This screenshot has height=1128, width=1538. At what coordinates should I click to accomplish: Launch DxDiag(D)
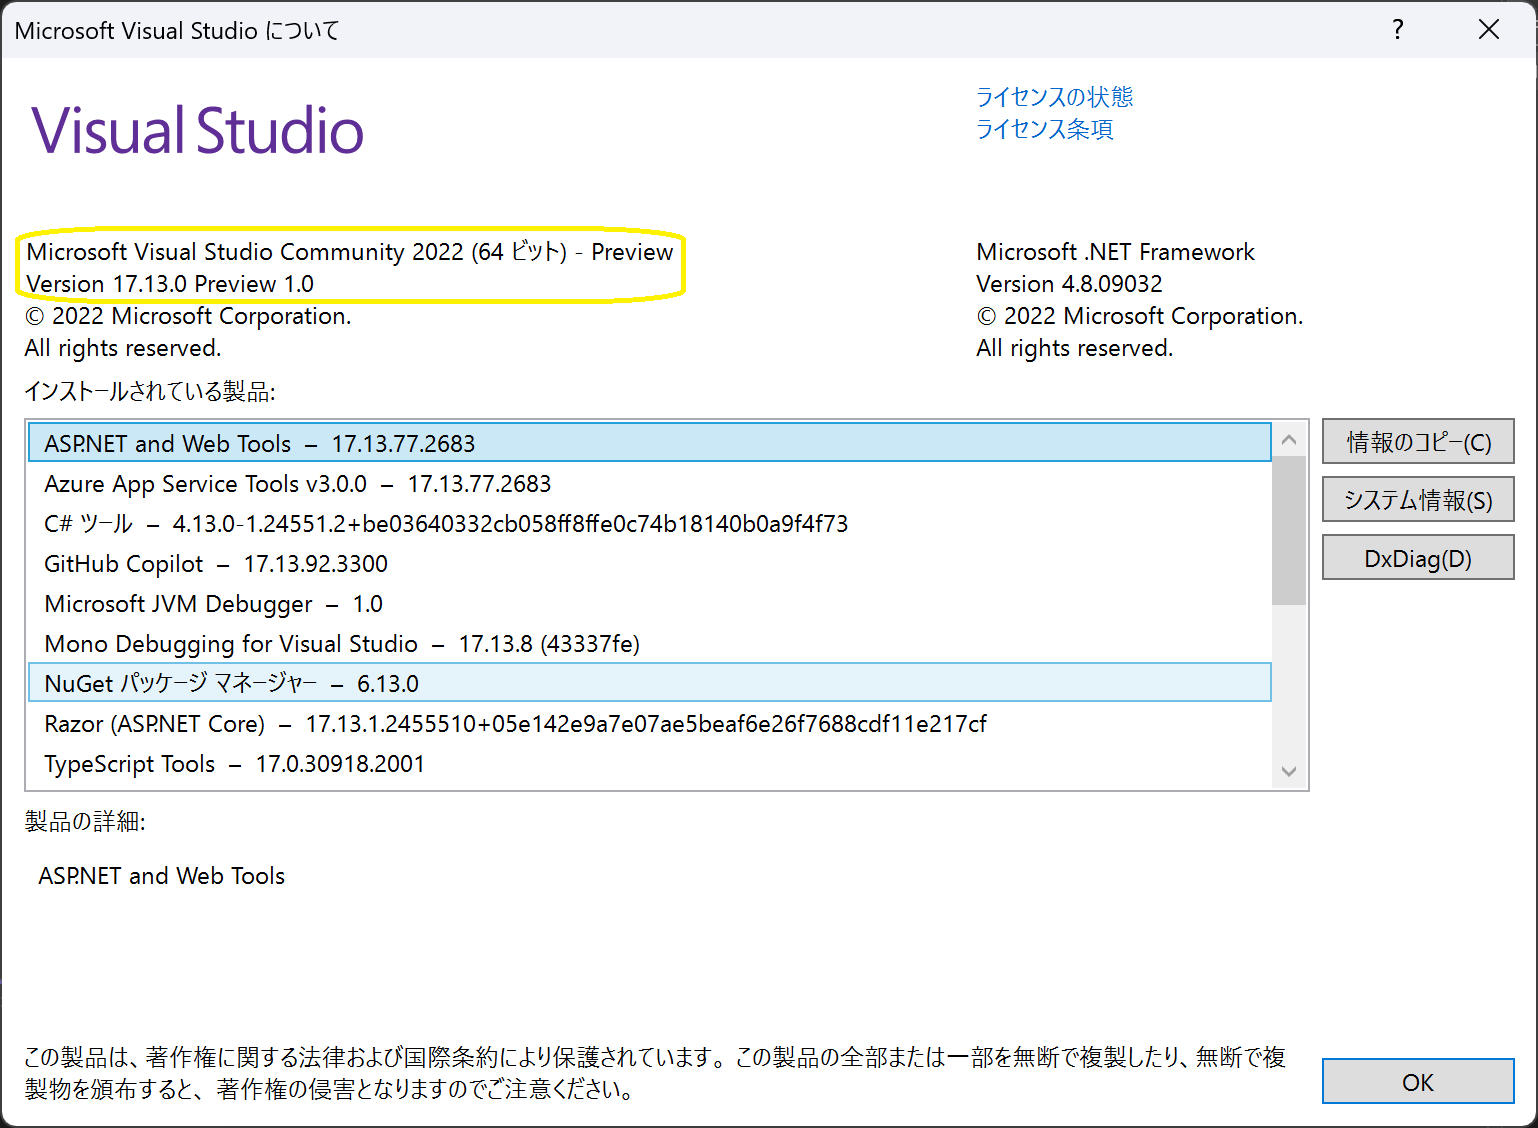click(x=1418, y=558)
